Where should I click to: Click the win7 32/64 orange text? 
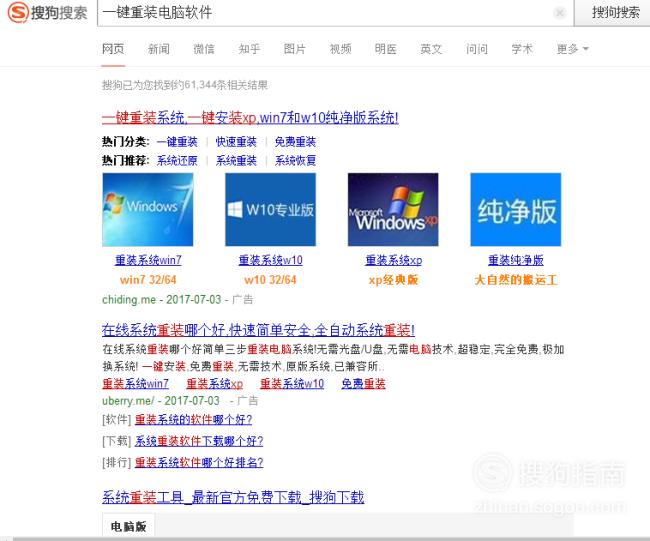click(x=148, y=280)
